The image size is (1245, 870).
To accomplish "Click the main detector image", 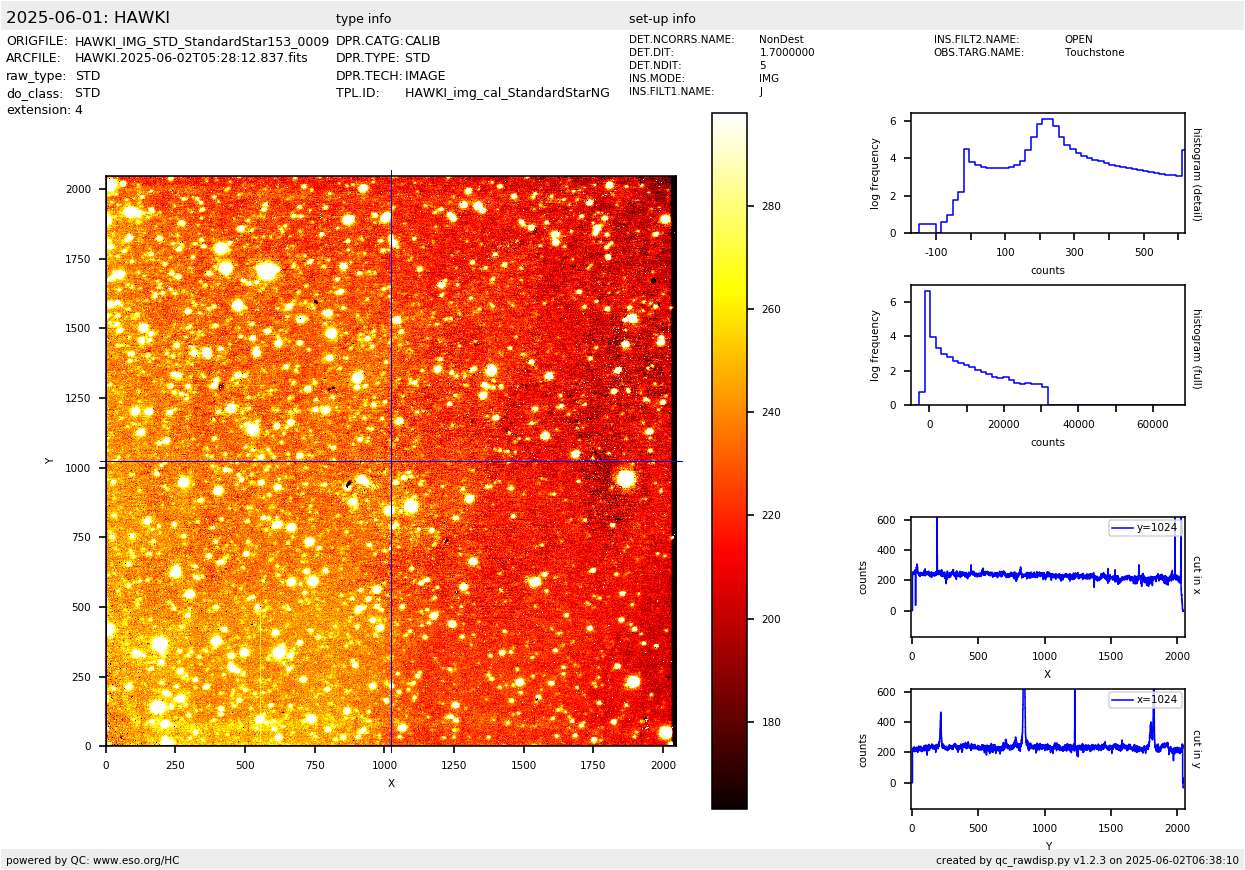I will (x=390, y=461).
